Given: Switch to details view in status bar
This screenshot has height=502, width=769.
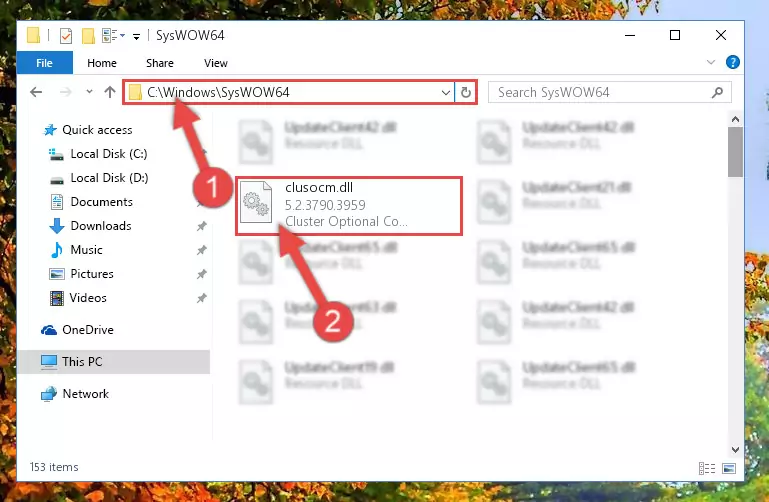Looking at the screenshot, I should pos(707,469).
